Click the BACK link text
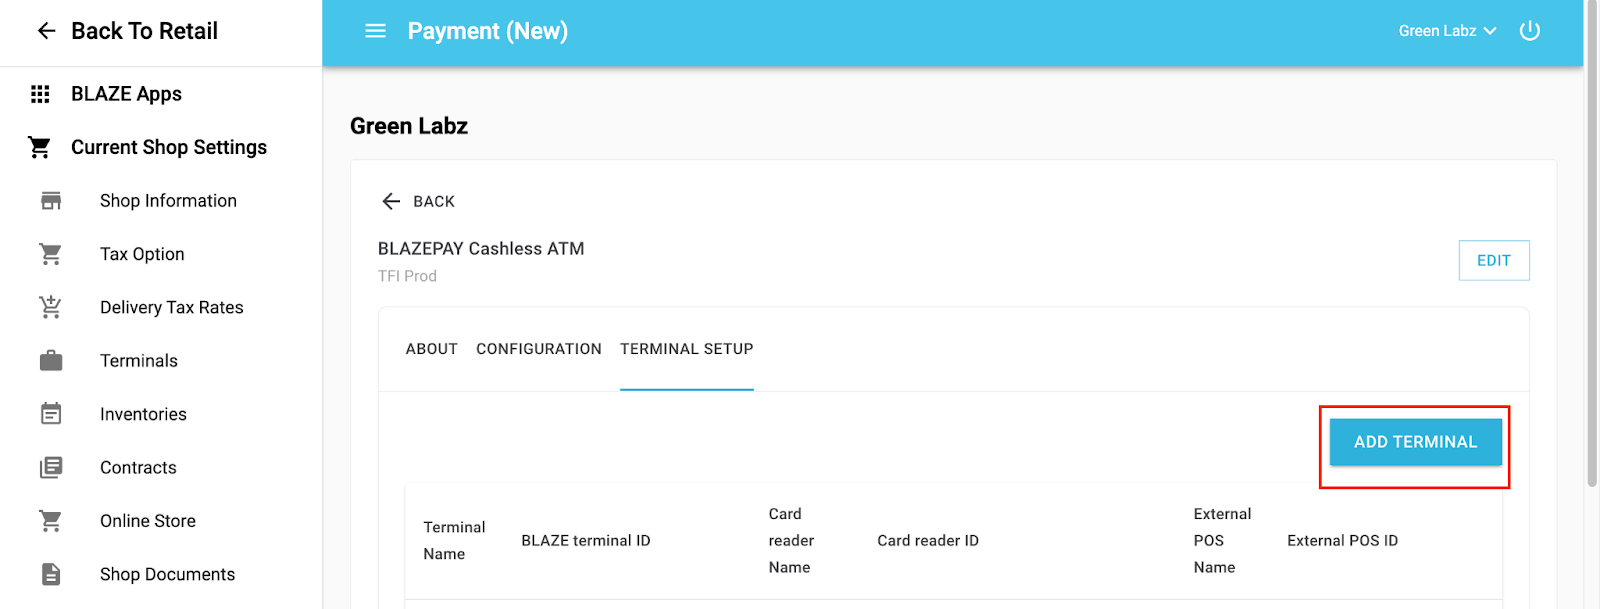The height and width of the screenshot is (609, 1600). pos(434,201)
